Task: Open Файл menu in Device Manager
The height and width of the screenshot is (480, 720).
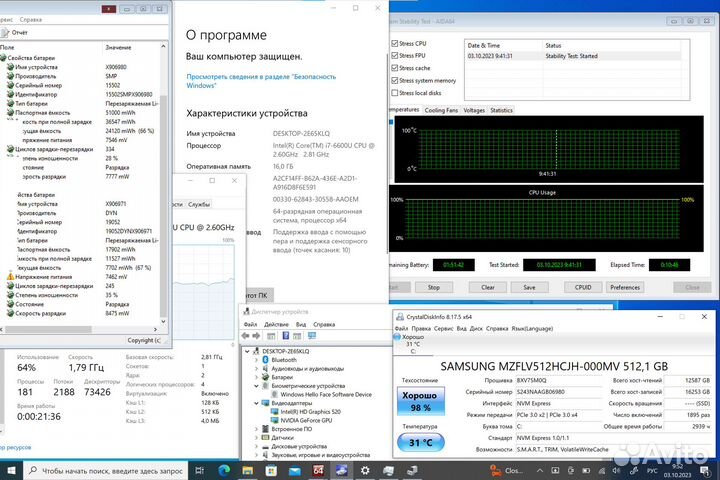Action: (x=250, y=324)
